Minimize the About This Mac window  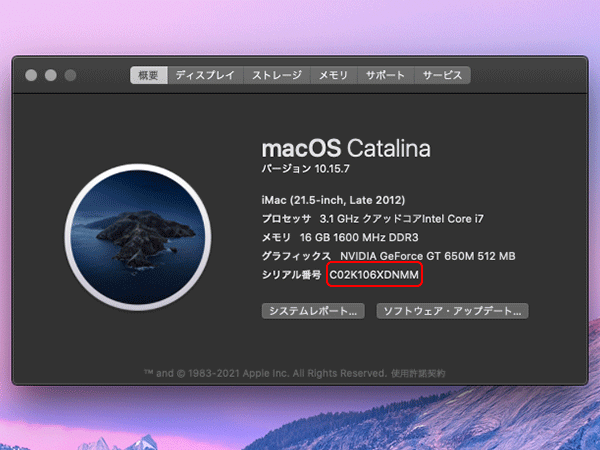(51, 75)
